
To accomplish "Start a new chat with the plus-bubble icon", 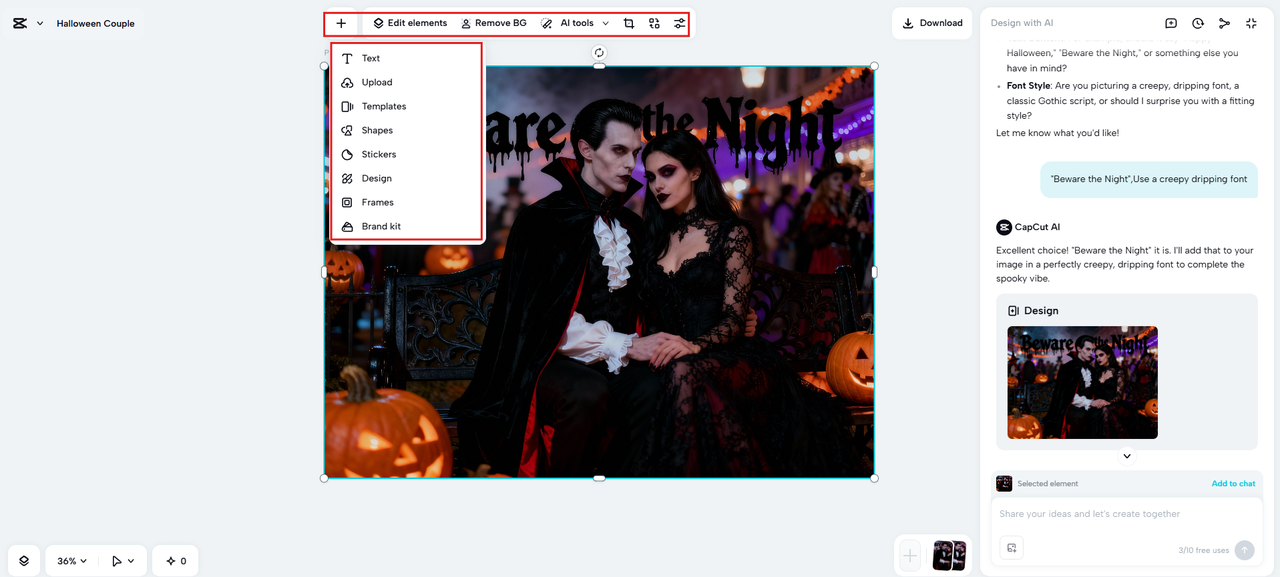I will pyautogui.click(x=1171, y=23).
